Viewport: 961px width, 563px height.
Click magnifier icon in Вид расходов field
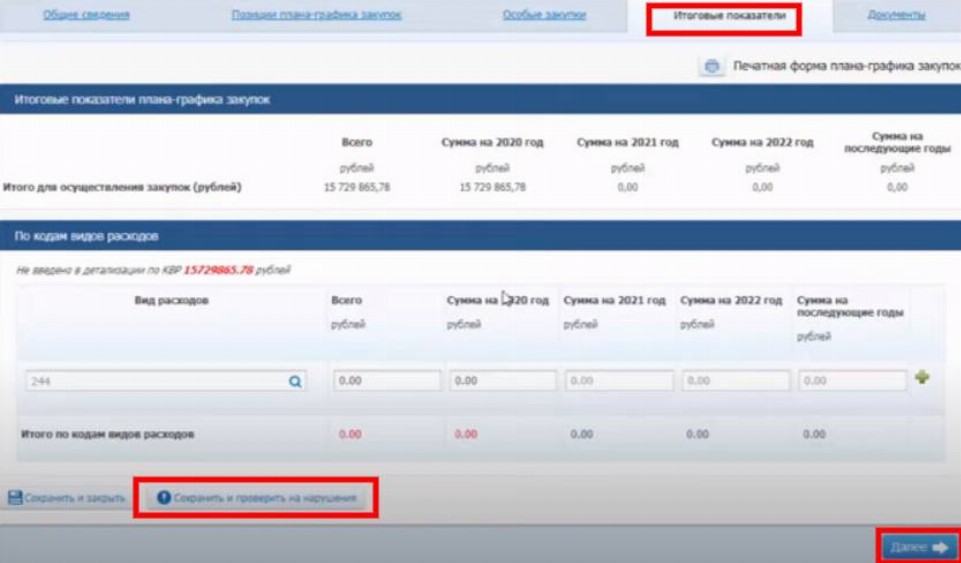tap(295, 381)
